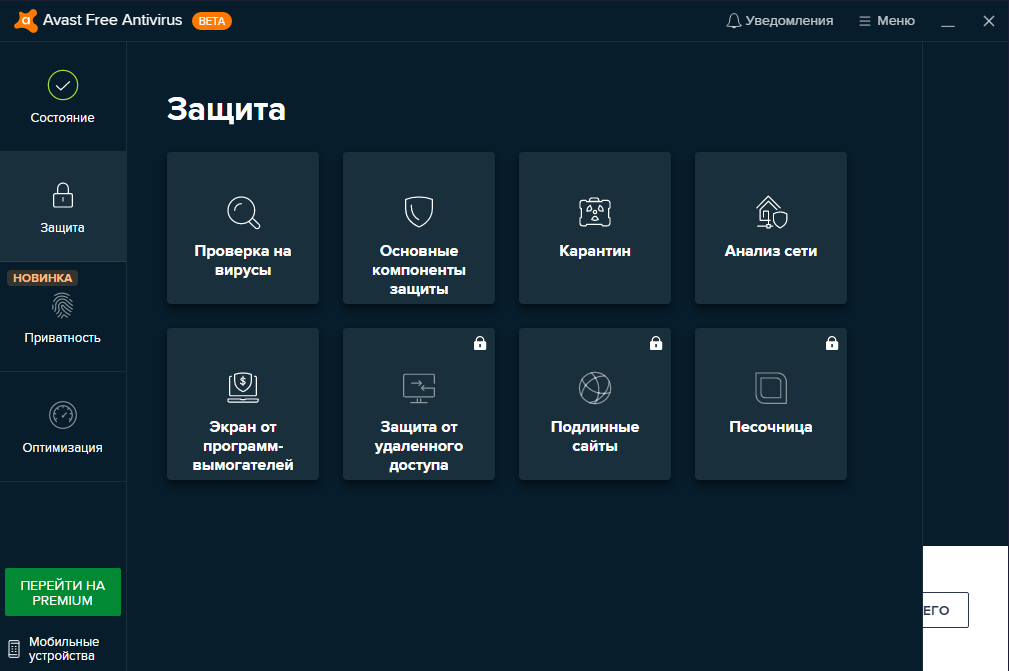Image resolution: width=1009 pixels, height=671 pixels.
Task: Open the Анализ сети tile label
Action: tap(771, 251)
